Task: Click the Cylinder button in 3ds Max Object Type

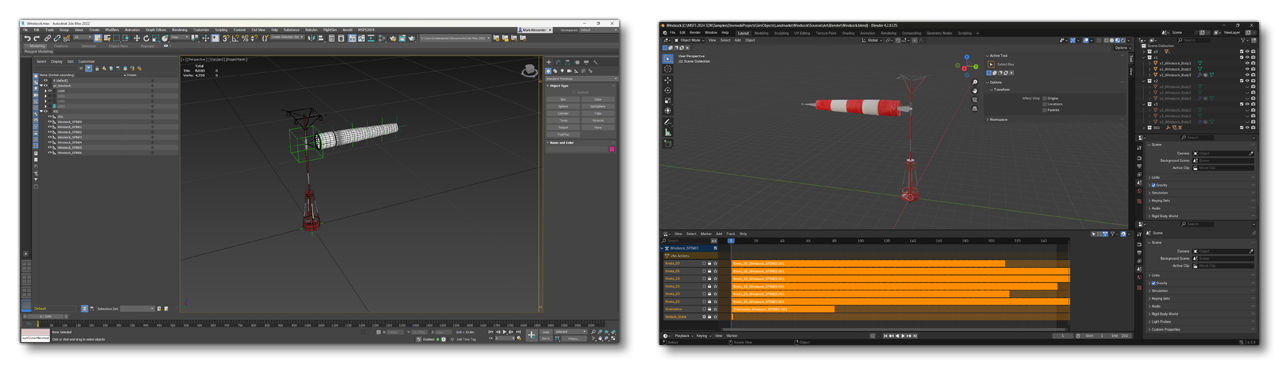Action: (x=563, y=113)
